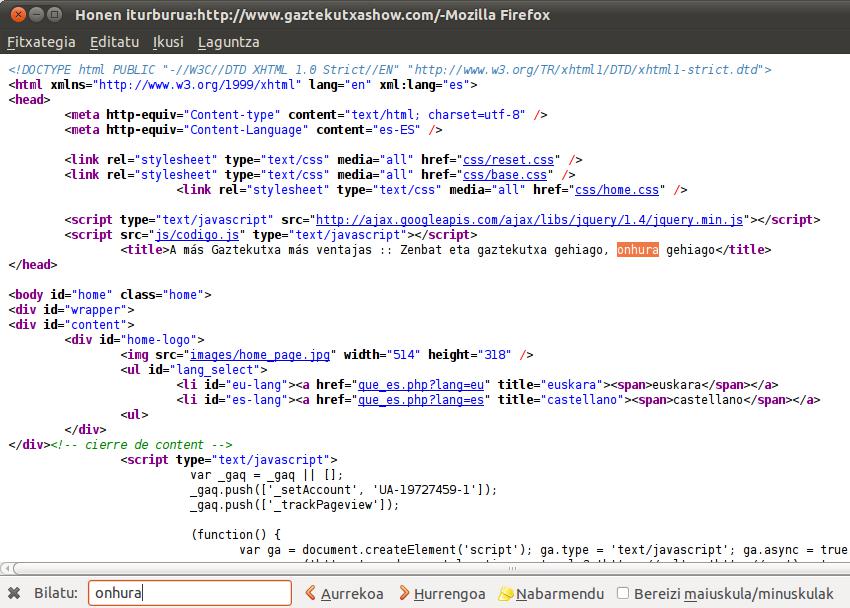Viewport: 850px width, 608px height.
Task: Close the find bar with the X icon
Action: (13, 593)
